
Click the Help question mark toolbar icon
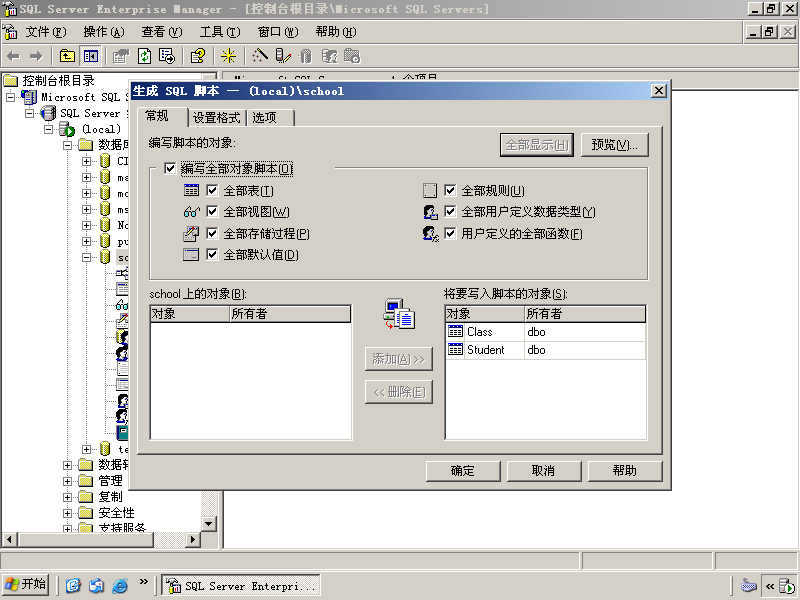click(198, 56)
